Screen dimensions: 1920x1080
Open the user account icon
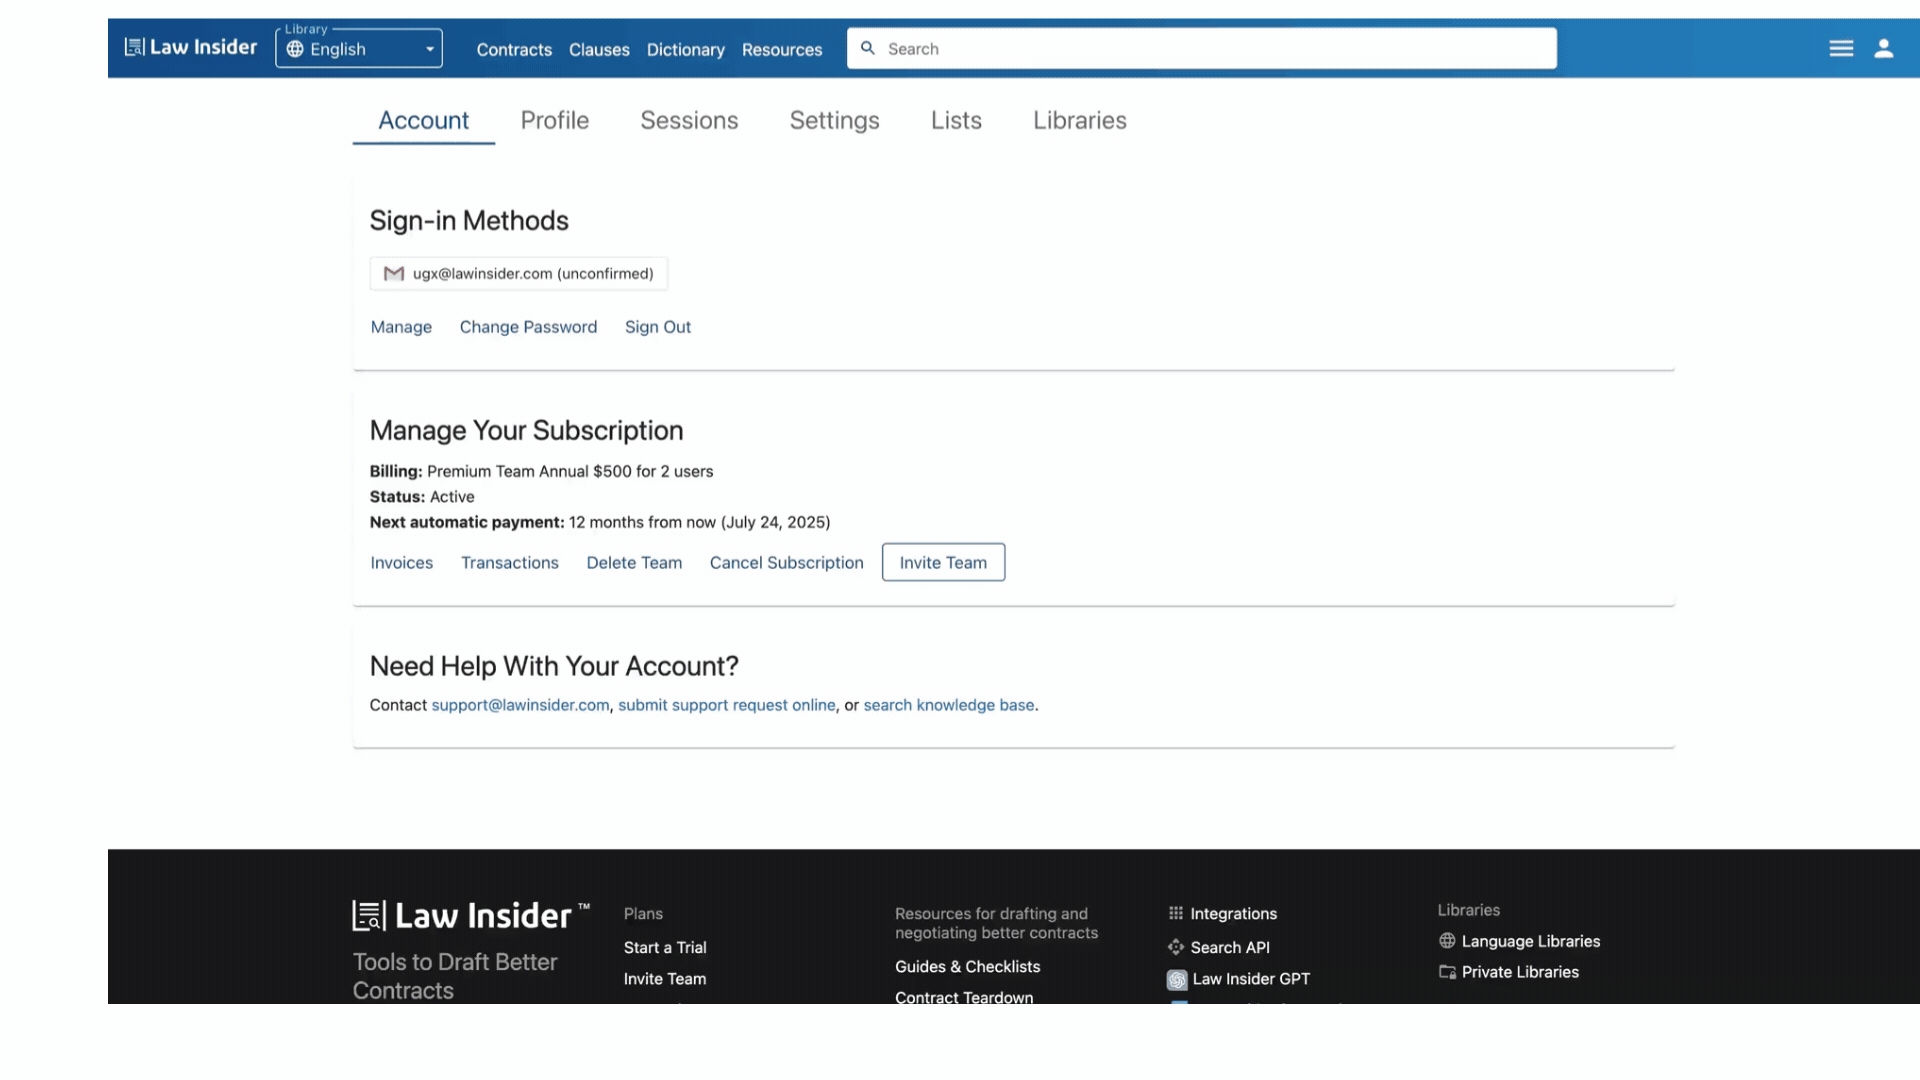coord(1884,48)
